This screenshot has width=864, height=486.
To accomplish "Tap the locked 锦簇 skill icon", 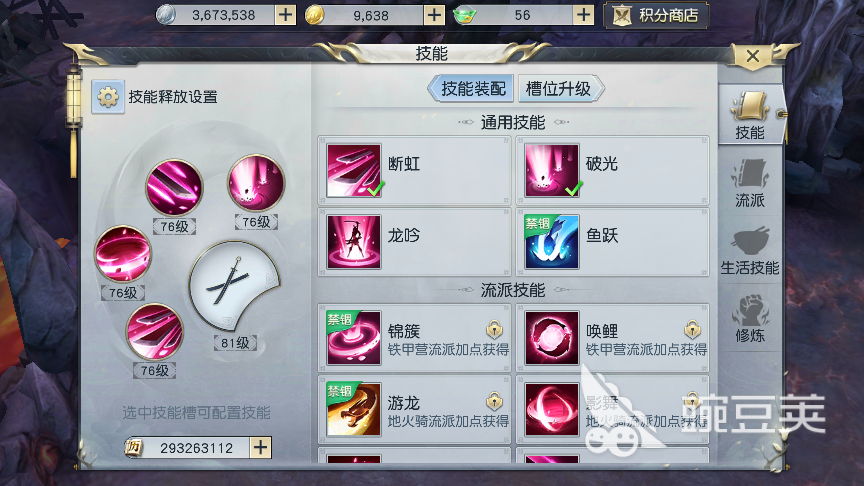I will (x=354, y=338).
